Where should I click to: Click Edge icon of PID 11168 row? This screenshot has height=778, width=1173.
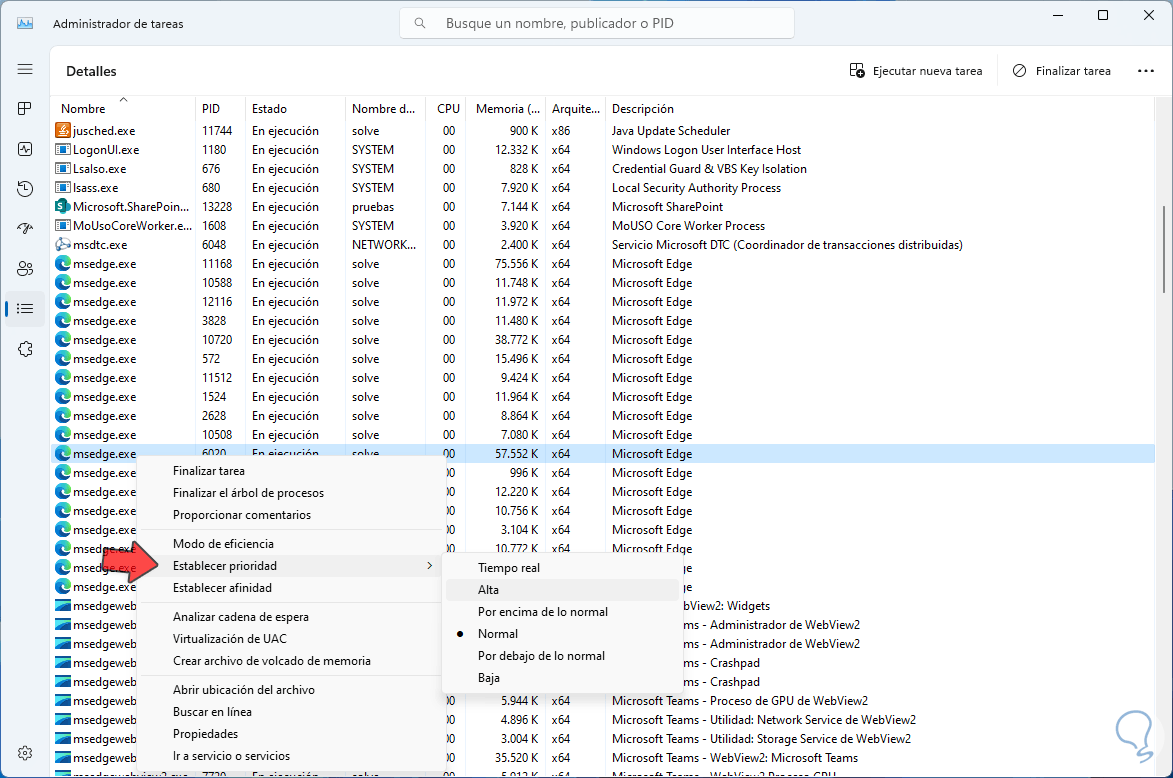coord(63,263)
